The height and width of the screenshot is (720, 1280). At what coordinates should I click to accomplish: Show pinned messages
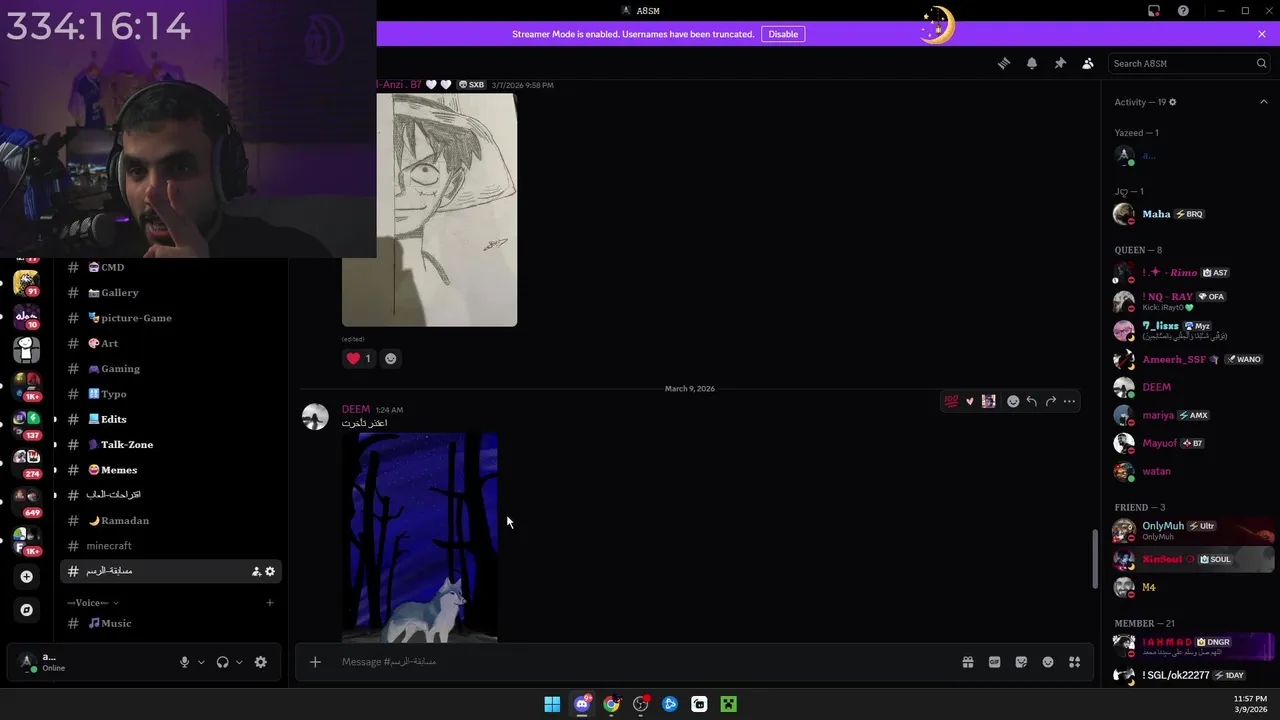pos(1060,63)
